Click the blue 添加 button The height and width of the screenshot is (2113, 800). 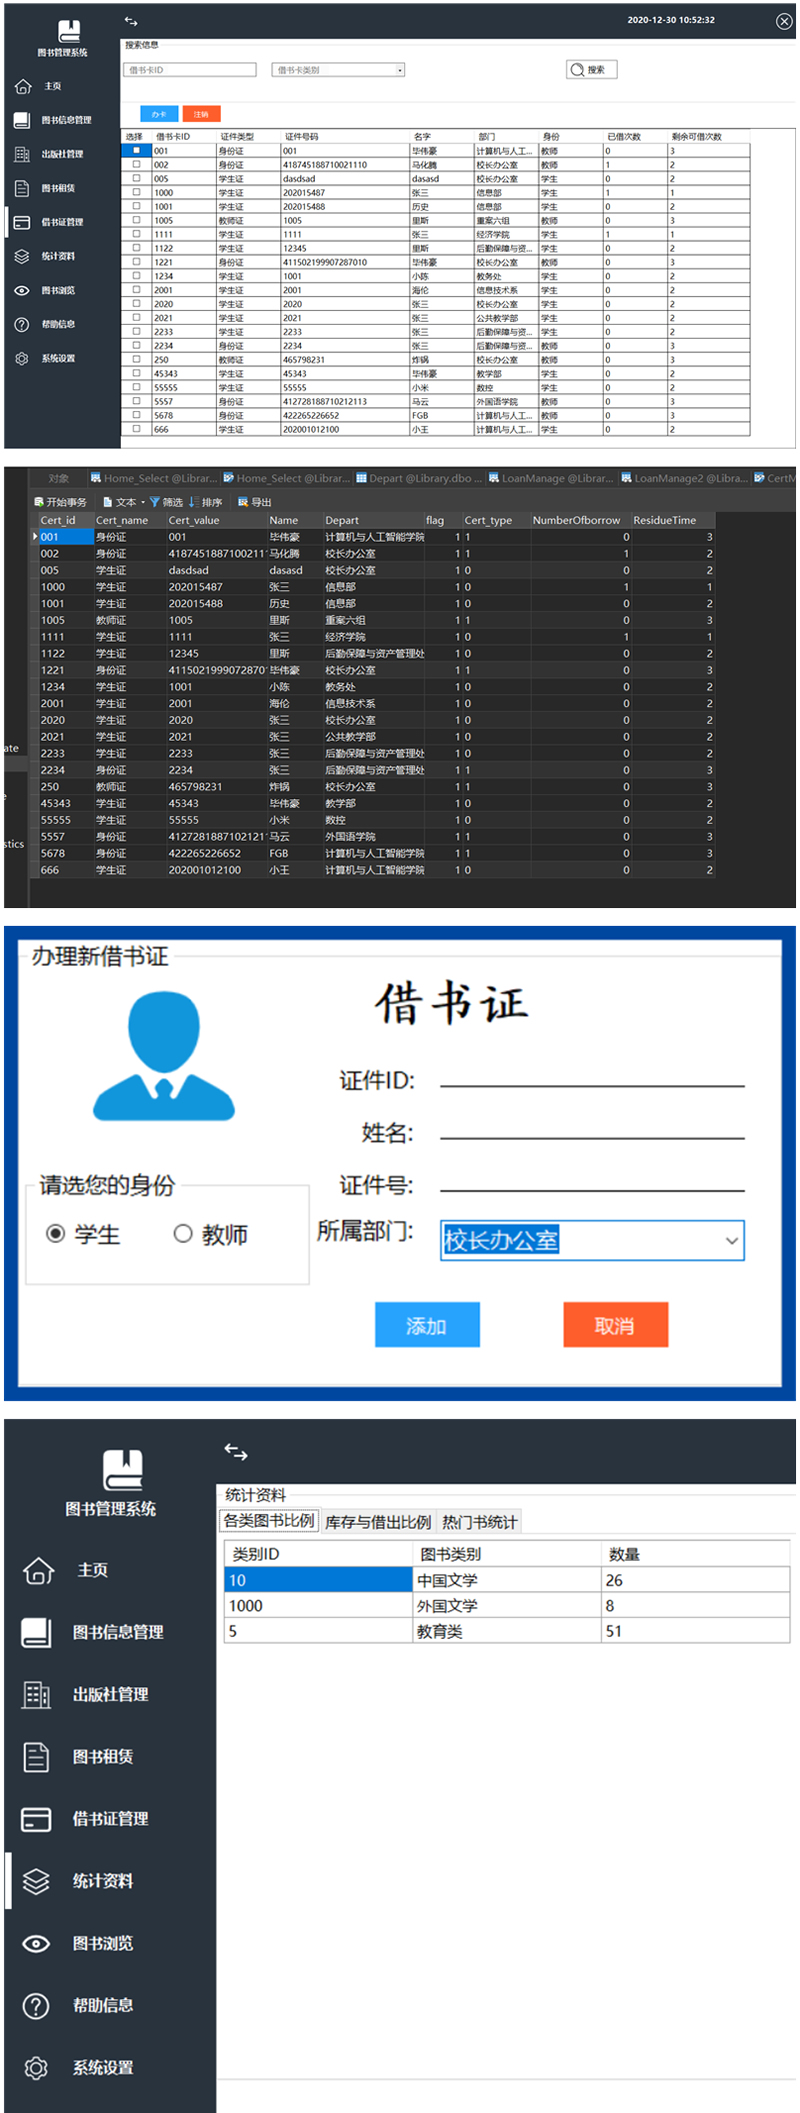[x=427, y=1325]
